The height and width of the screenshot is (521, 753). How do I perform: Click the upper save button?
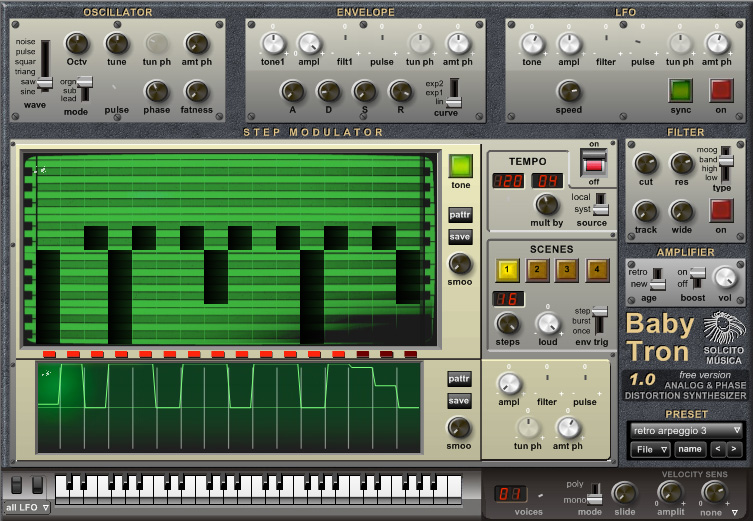coord(460,237)
